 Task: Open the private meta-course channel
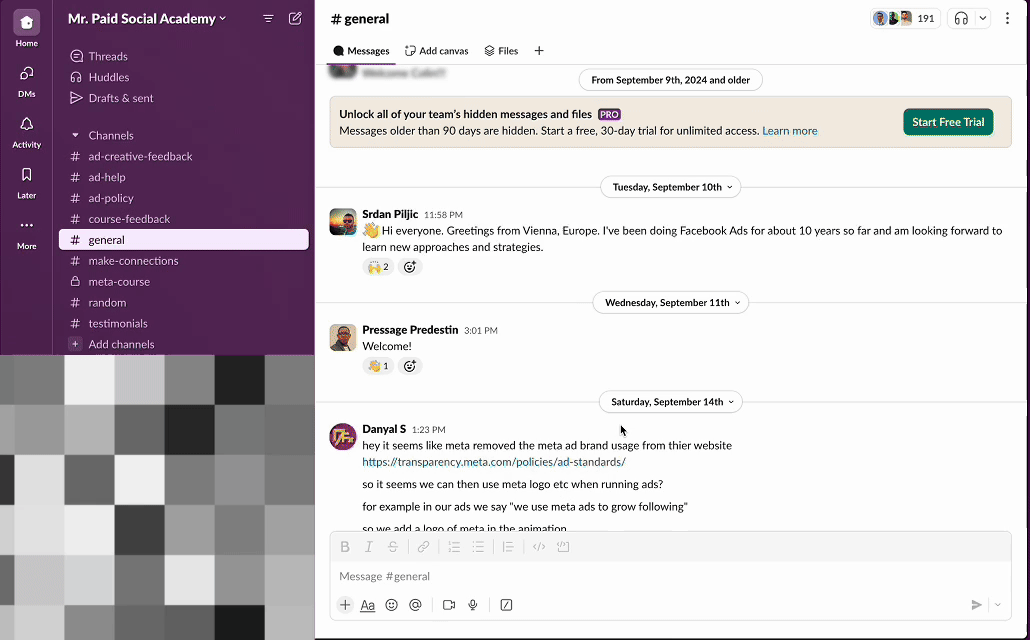tap(183, 282)
